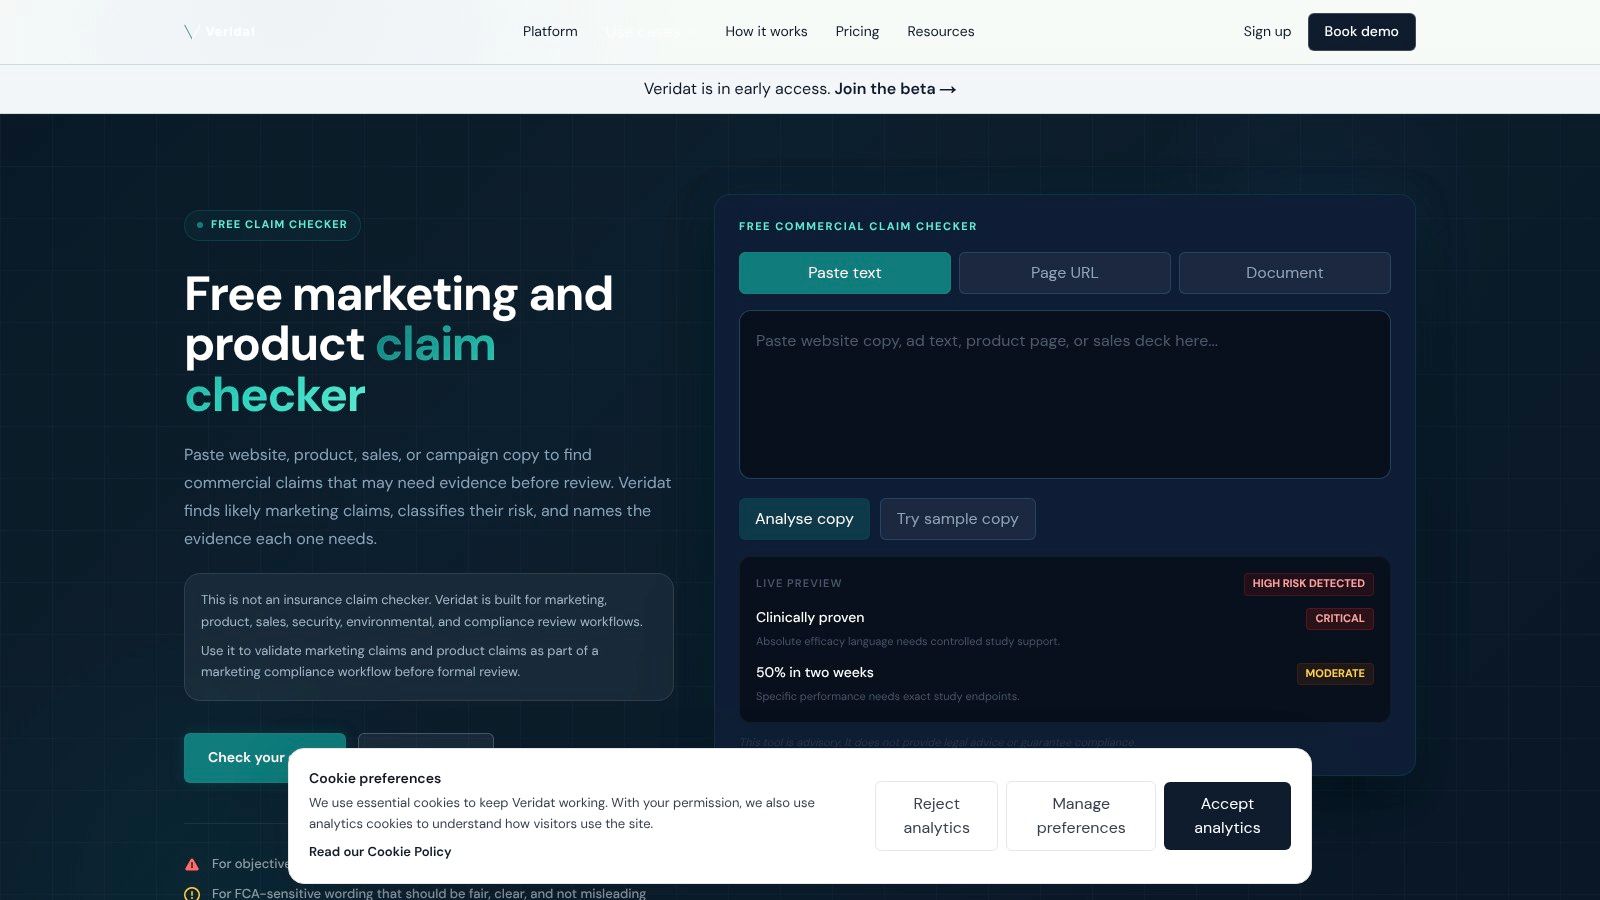
Task: Click the Analyse copy button
Action: (804, 519)
